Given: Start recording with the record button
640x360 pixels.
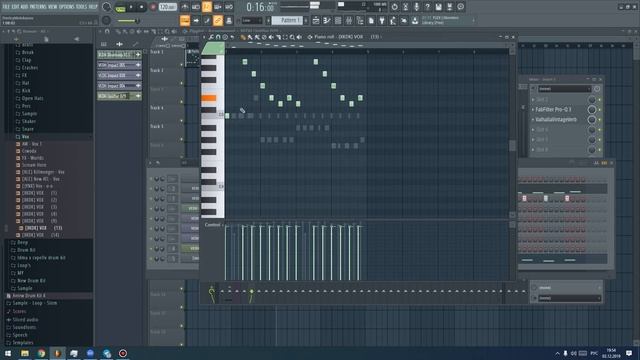Looking at the screenshot, I should [154, 7].
